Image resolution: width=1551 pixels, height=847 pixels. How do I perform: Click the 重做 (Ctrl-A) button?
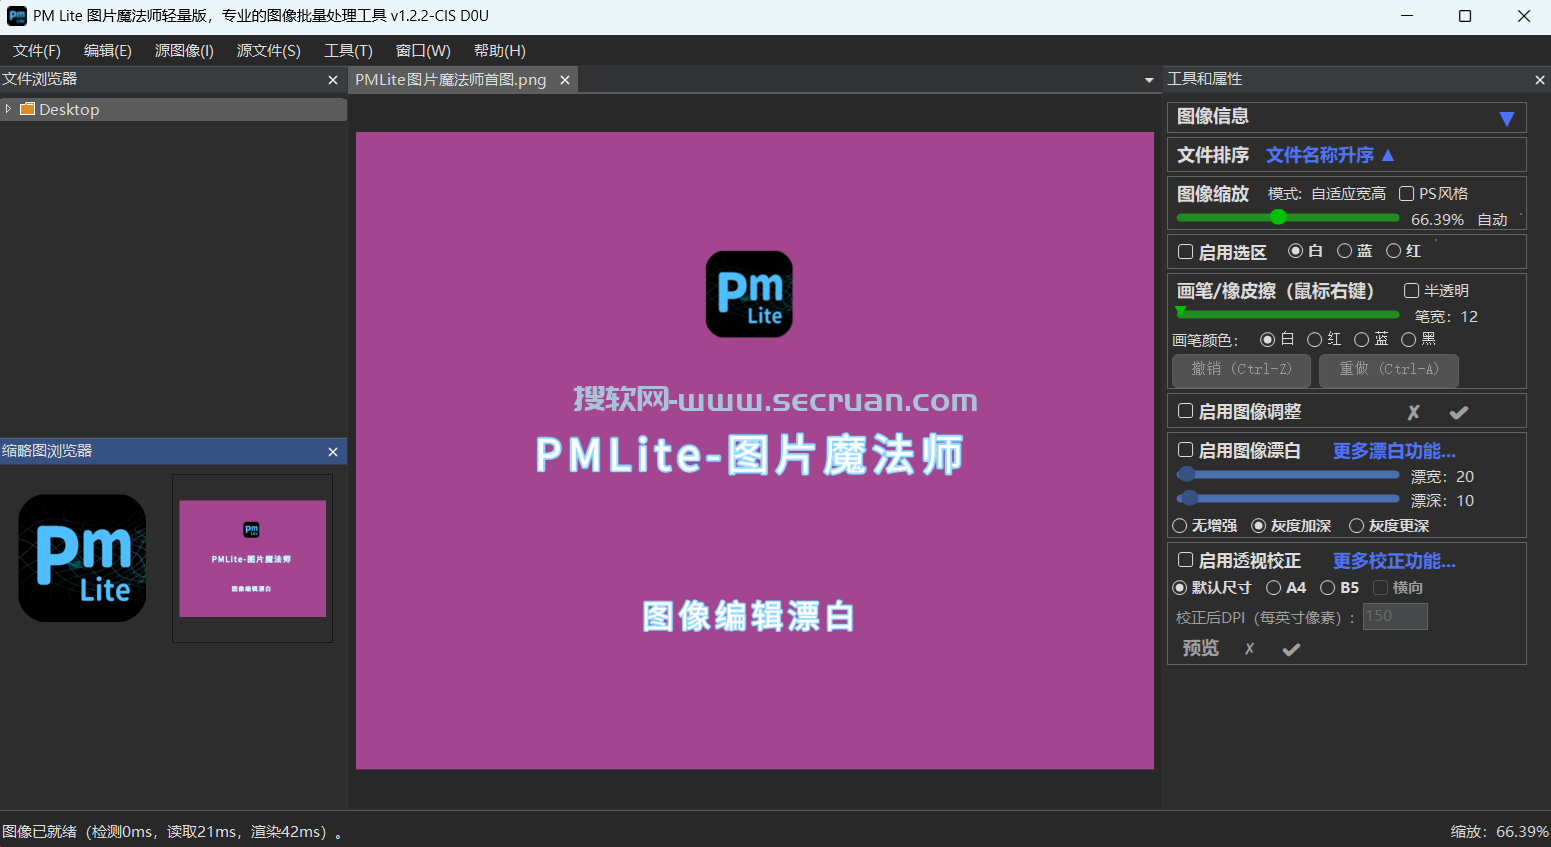coord(1389,370)
